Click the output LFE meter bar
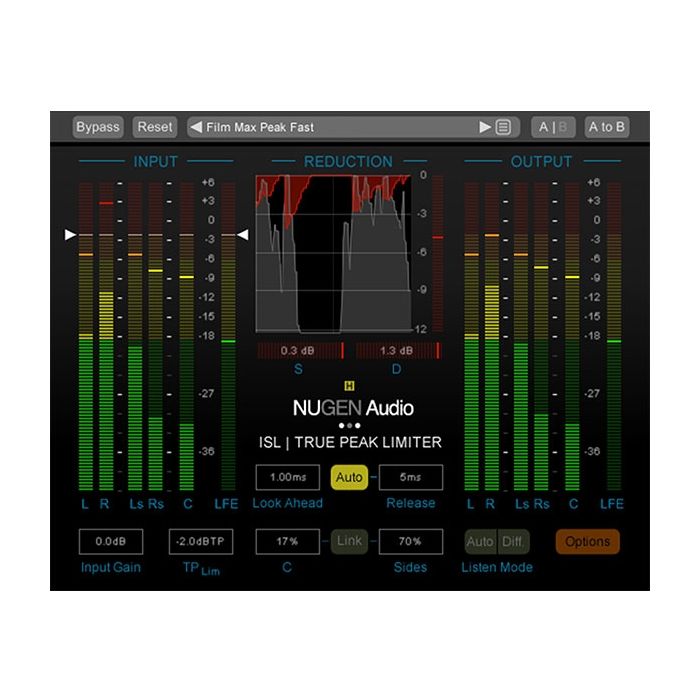The image size is (700, 700). tap(614, 337)
